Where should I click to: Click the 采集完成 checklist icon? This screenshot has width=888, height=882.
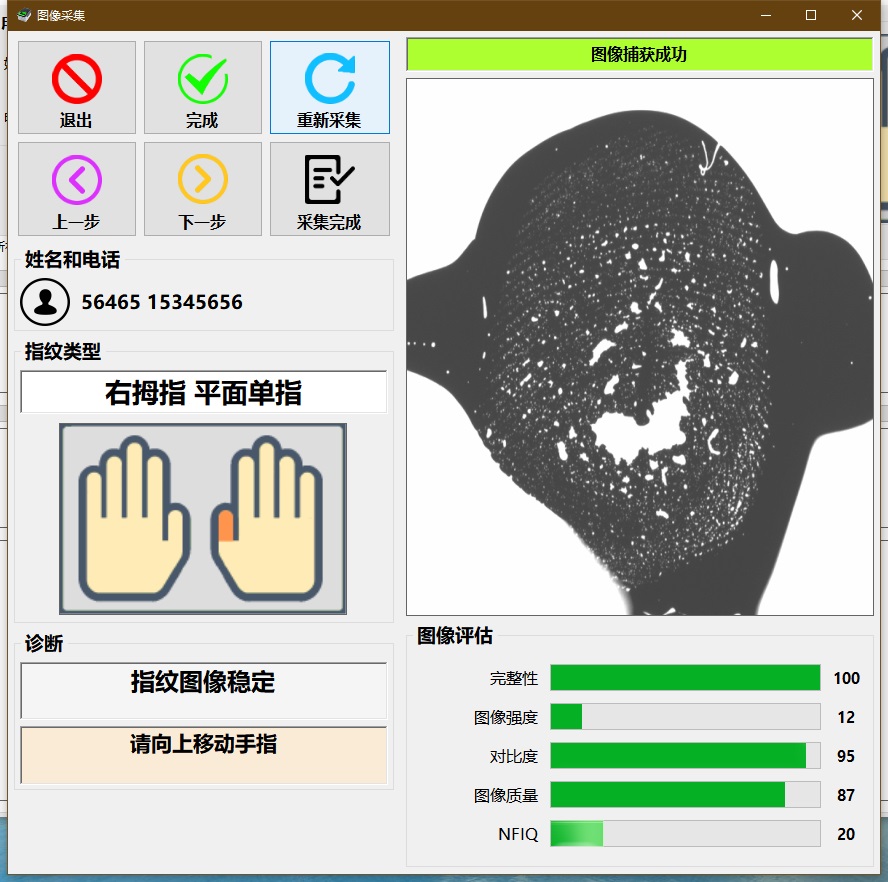[x=329, y=180]
